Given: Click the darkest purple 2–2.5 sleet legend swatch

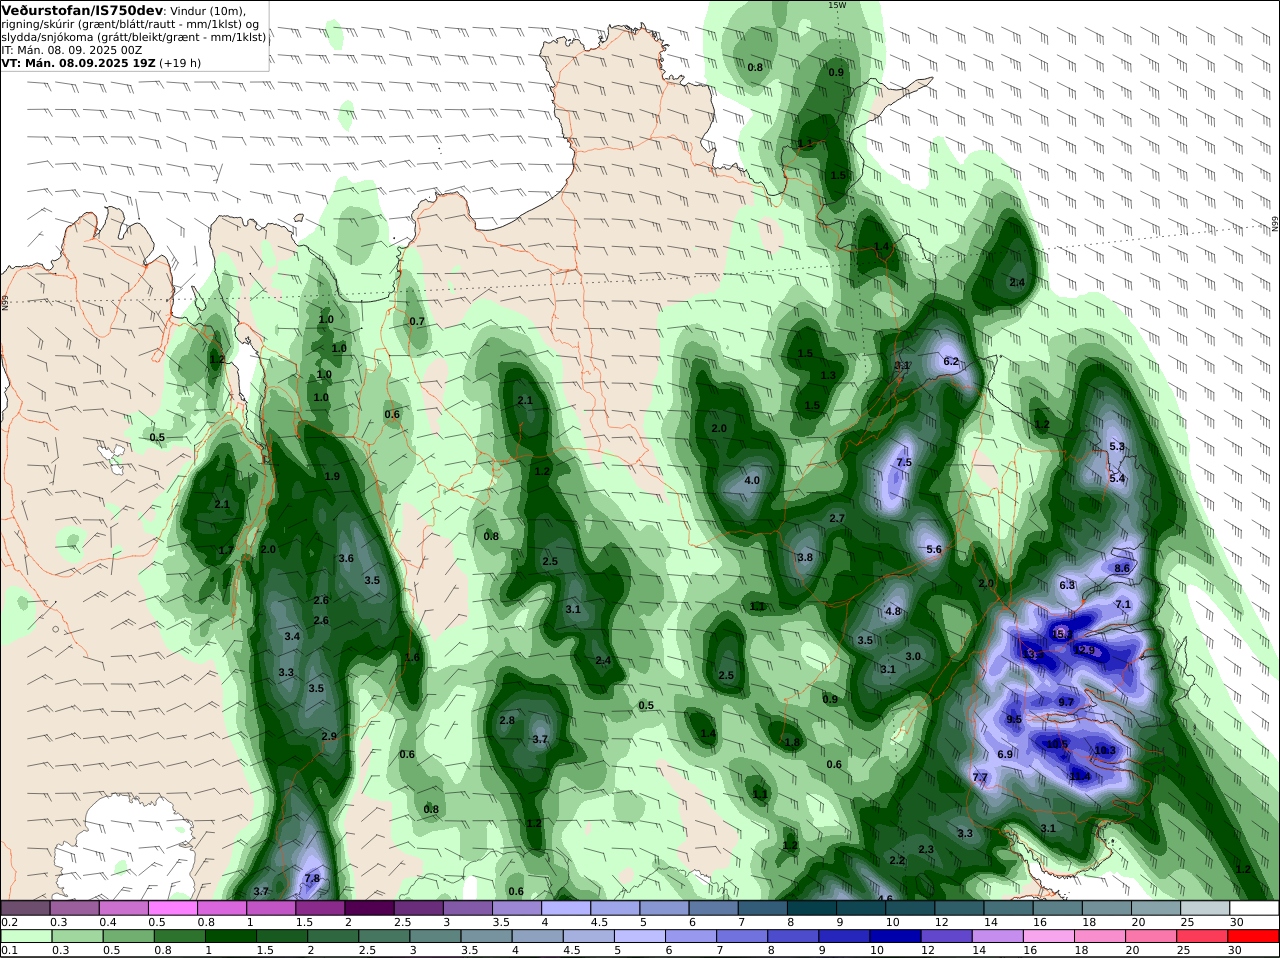Looking at the screenshot, I should click(x=369, y=908).
